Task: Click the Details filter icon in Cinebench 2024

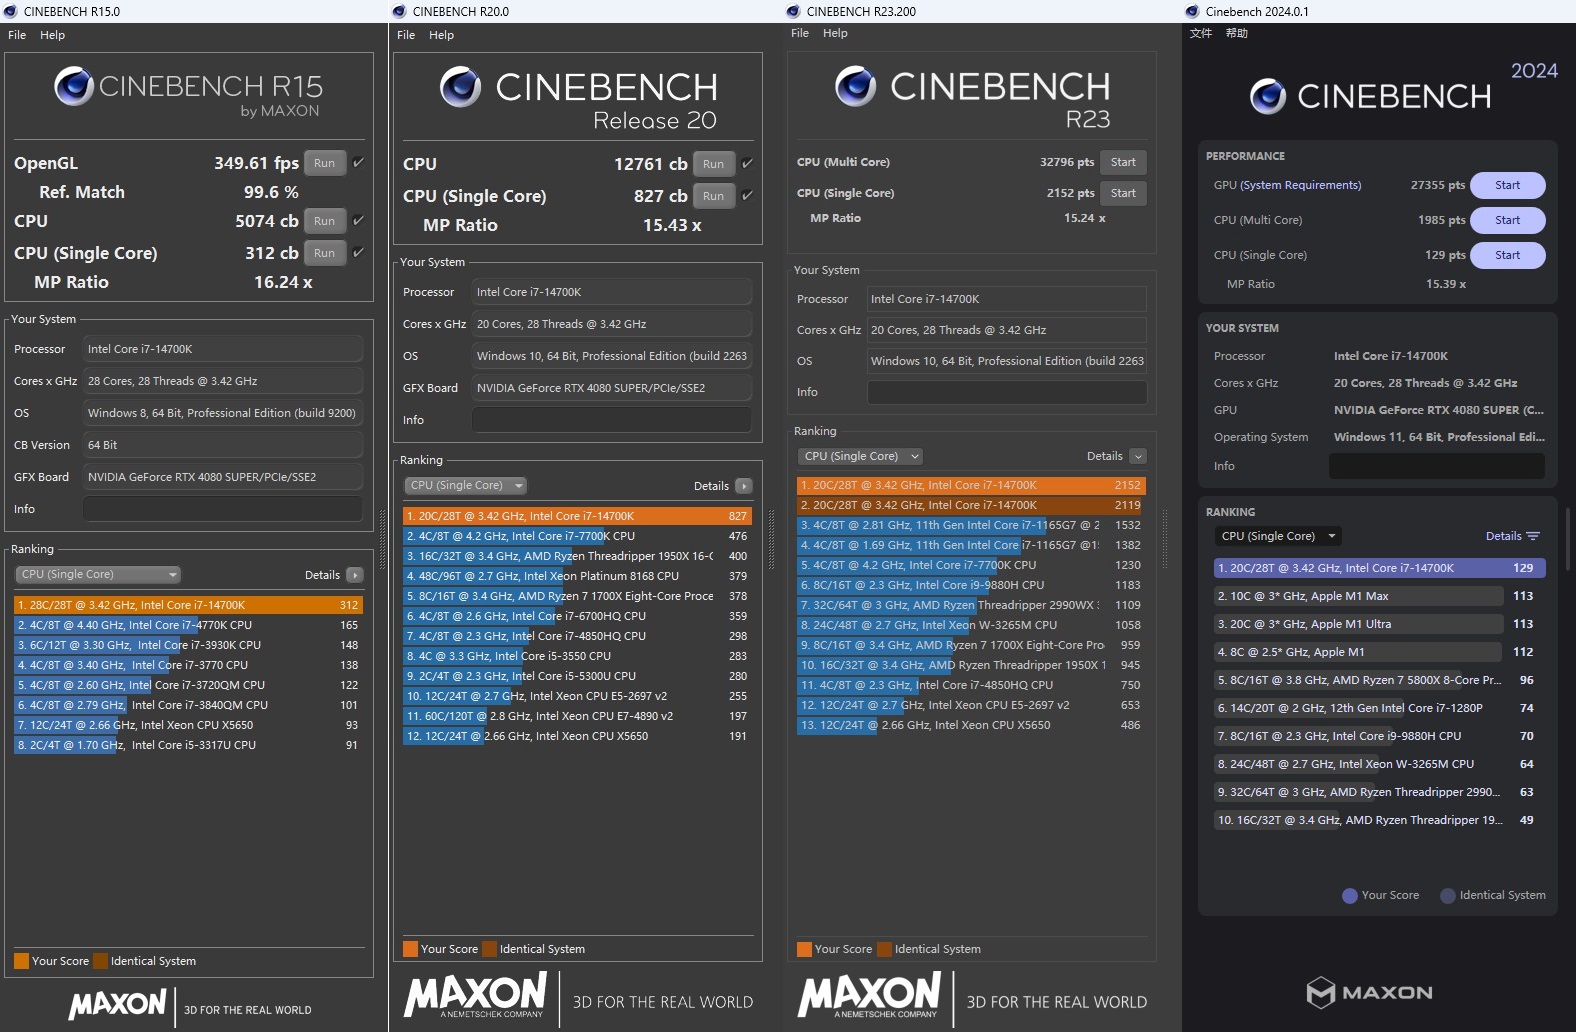Action: click(1533, 536)
